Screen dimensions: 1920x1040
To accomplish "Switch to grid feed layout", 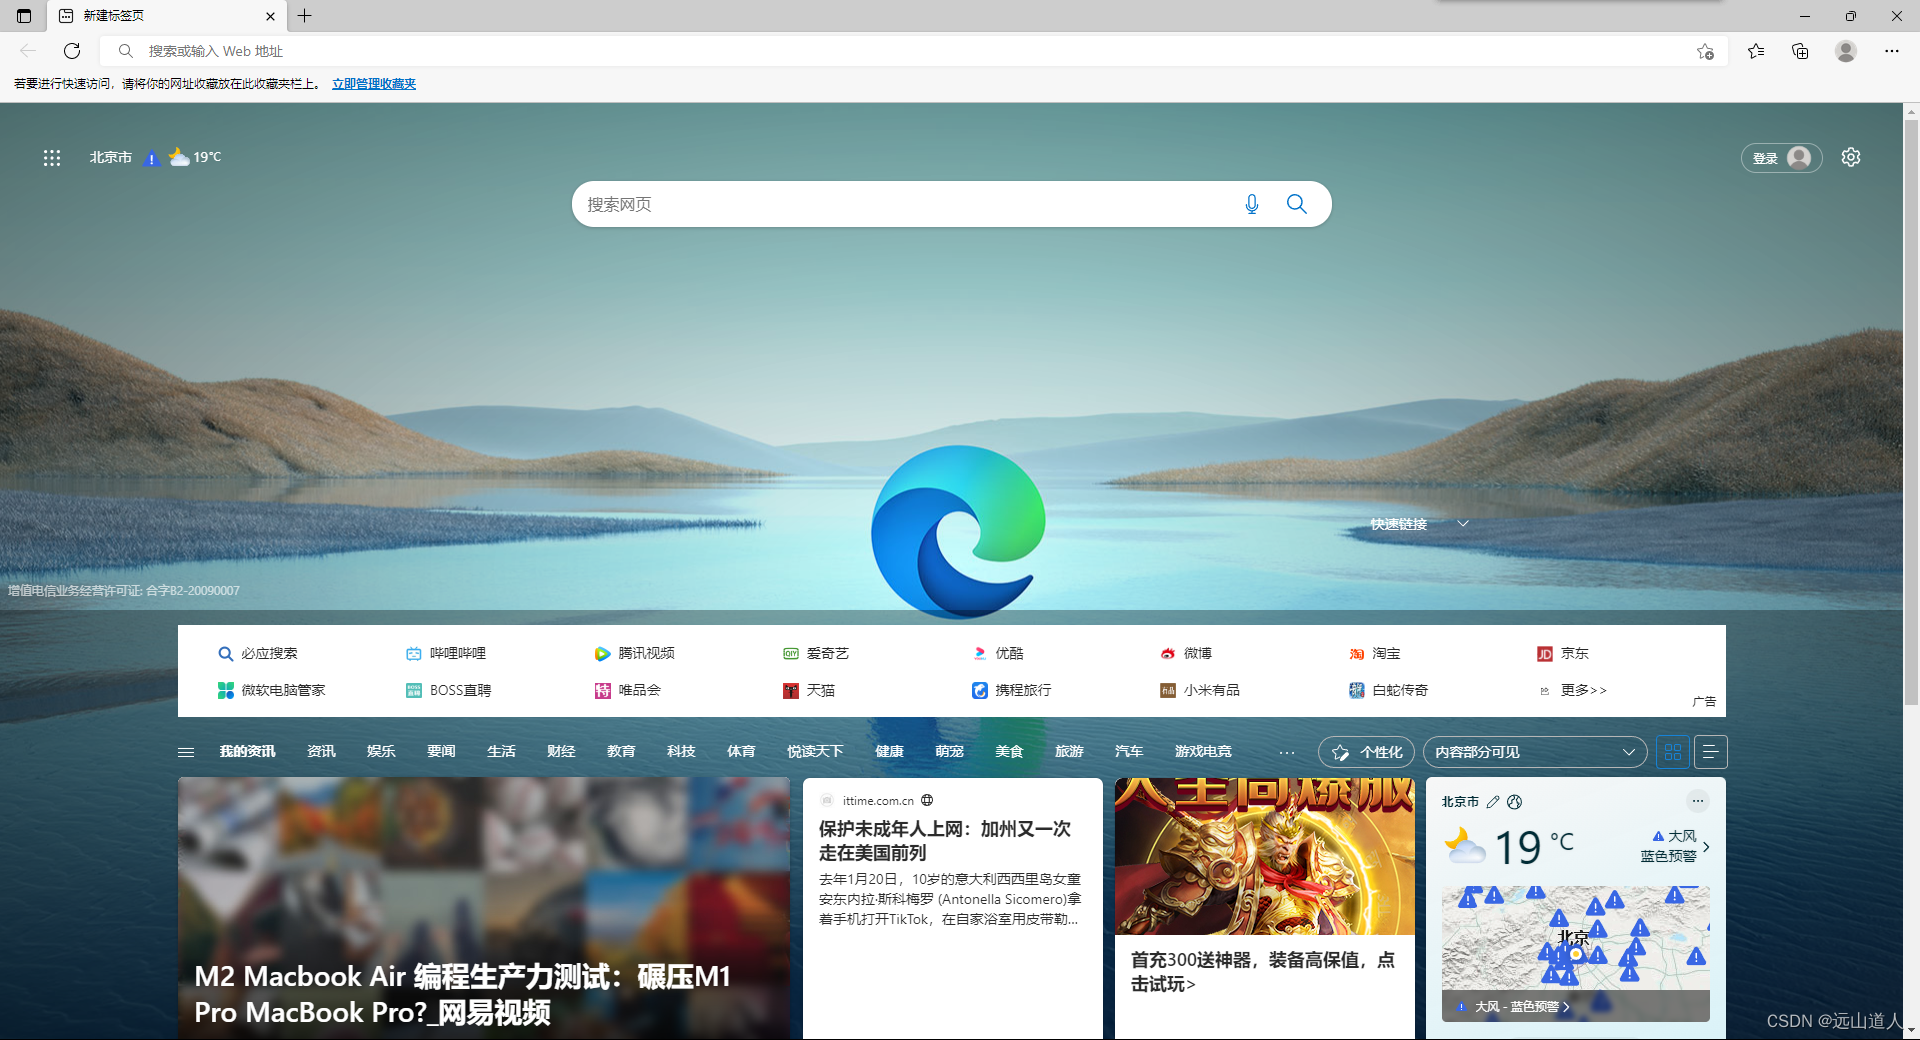I will click(1673, 752).
